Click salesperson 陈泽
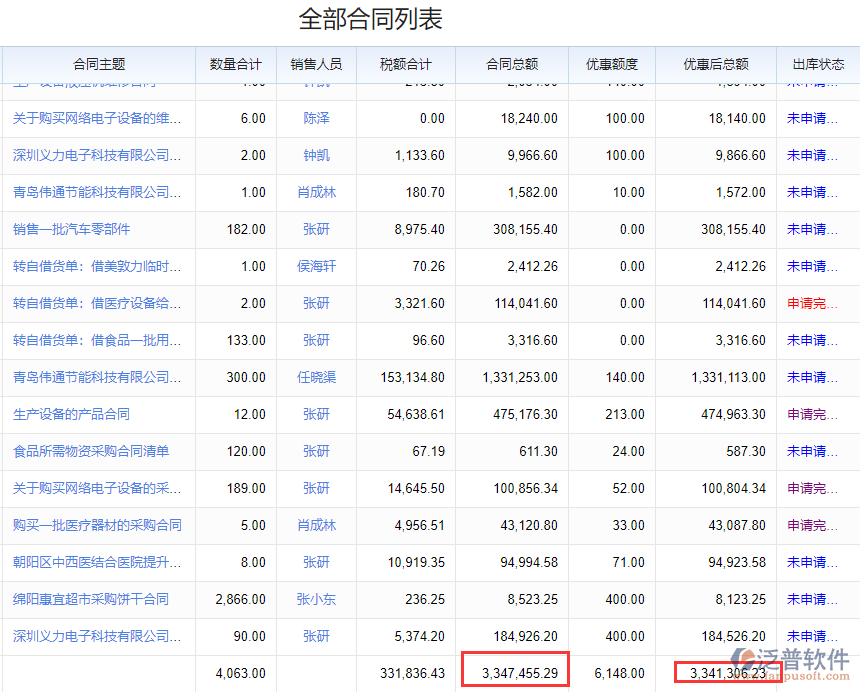Viewport: 860px width, 692px height. tap(316, 118)
